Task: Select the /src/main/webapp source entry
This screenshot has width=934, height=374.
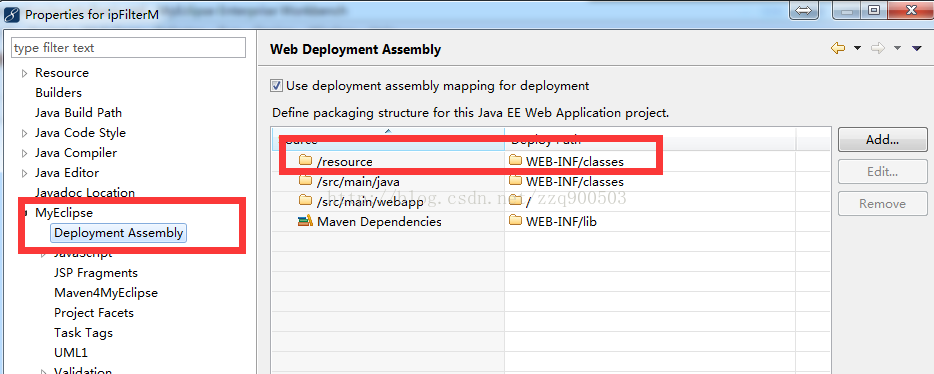Action: click(x=371, y=202)
